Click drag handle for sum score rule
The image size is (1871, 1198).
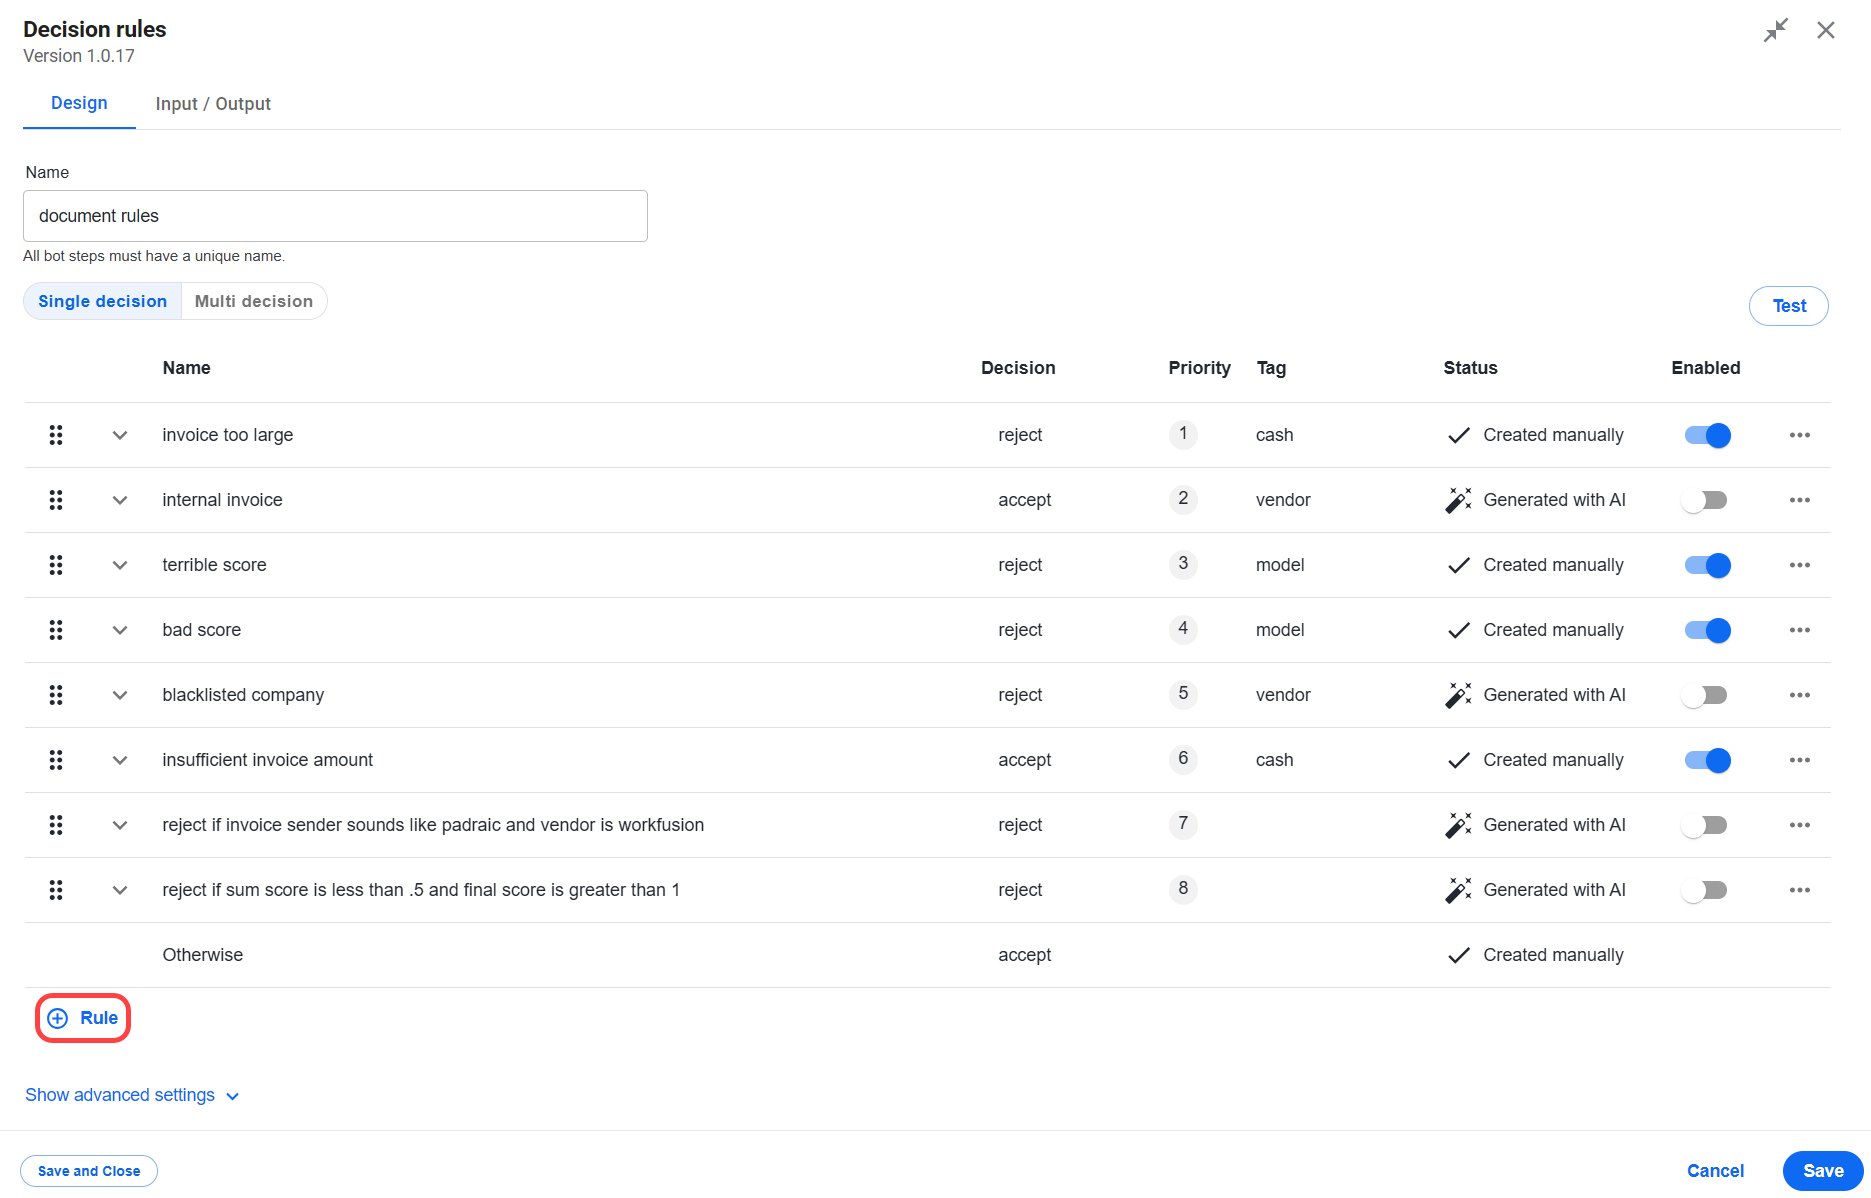click(x=56, y=890)
